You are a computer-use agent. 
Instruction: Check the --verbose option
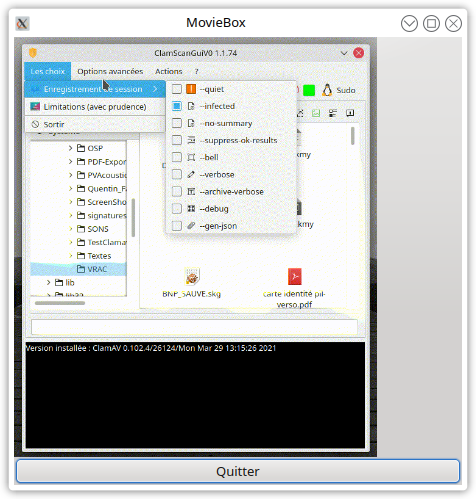coord(177,174)
